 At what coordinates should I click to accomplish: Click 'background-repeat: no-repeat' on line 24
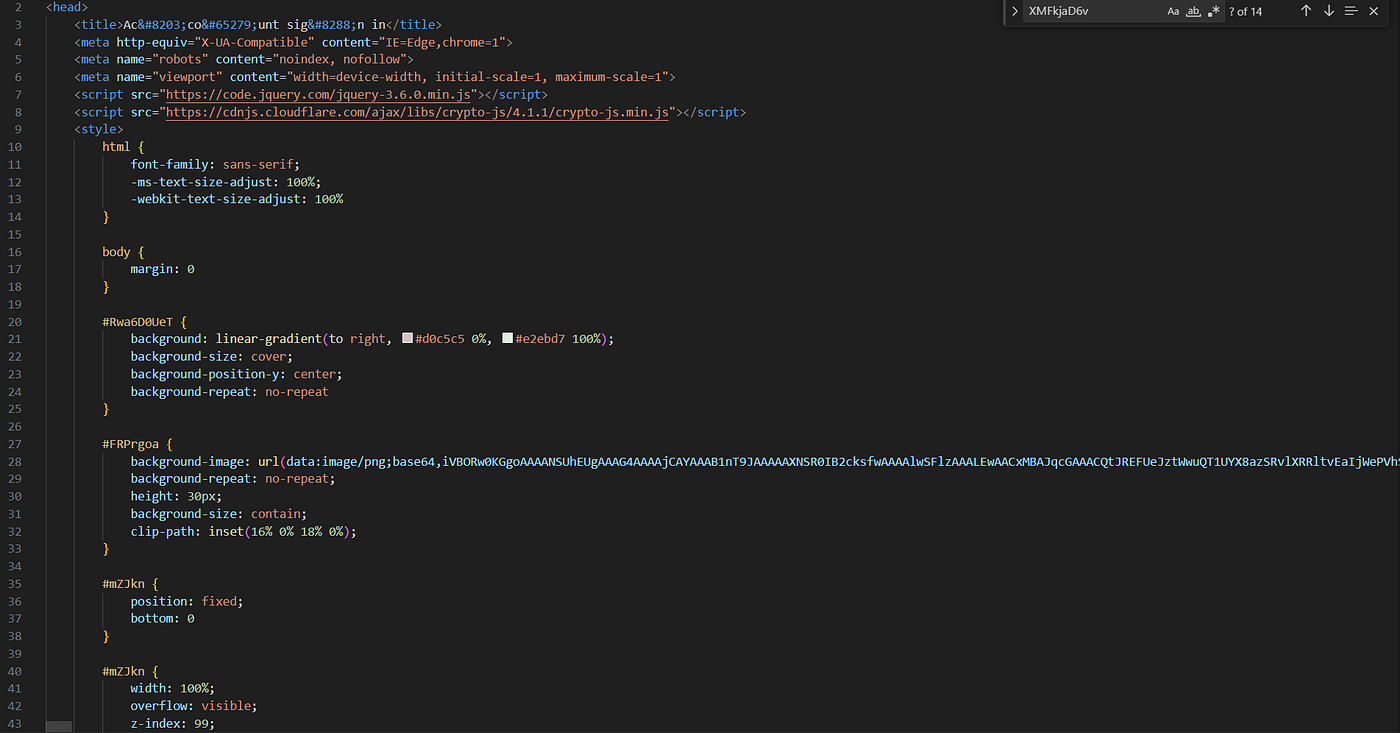pos(229,392)
